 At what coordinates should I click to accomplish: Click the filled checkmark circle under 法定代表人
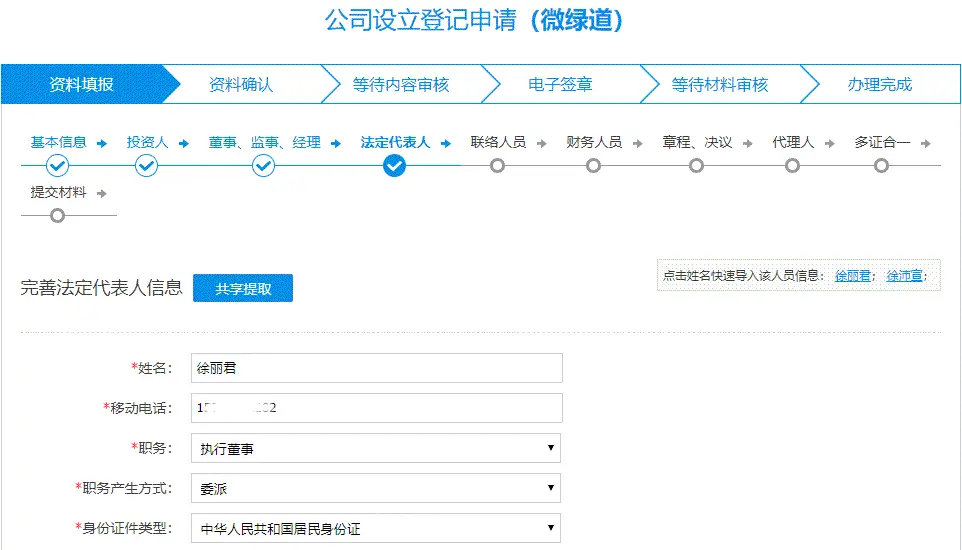394,166
